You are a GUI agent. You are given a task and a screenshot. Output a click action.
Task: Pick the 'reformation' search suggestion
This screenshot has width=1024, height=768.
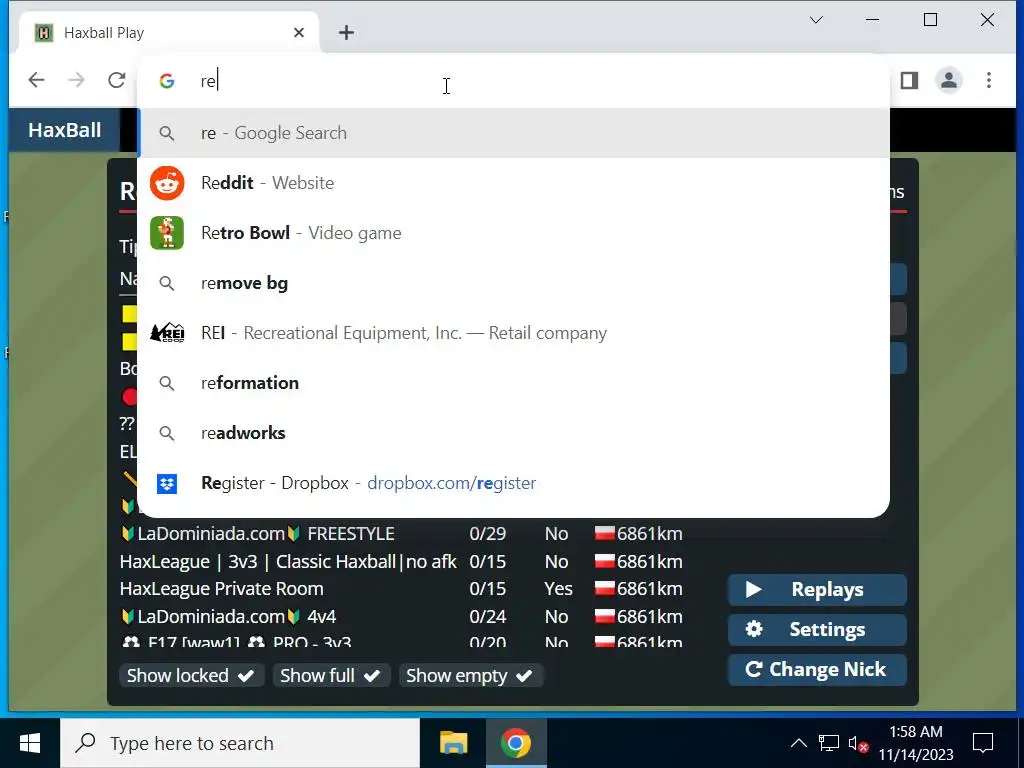[x=513, y=383]
